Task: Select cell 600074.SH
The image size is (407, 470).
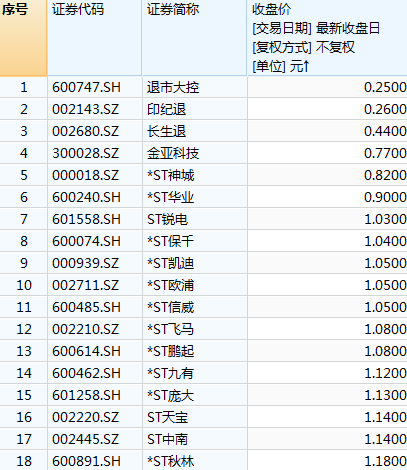Action: pyautogui.click(x=86, y=241)
